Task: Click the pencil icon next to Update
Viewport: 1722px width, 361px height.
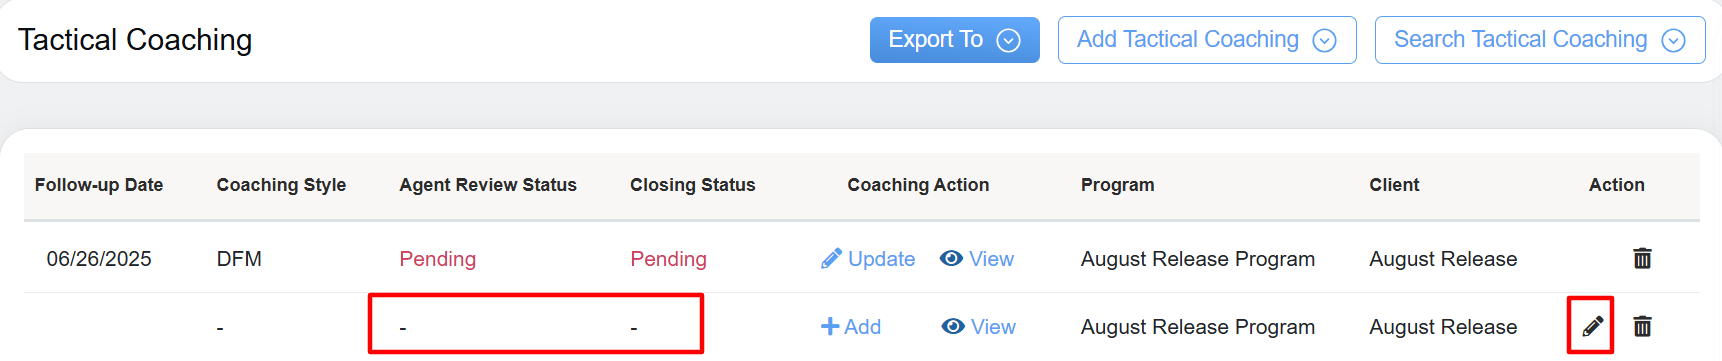Action: 831,258
